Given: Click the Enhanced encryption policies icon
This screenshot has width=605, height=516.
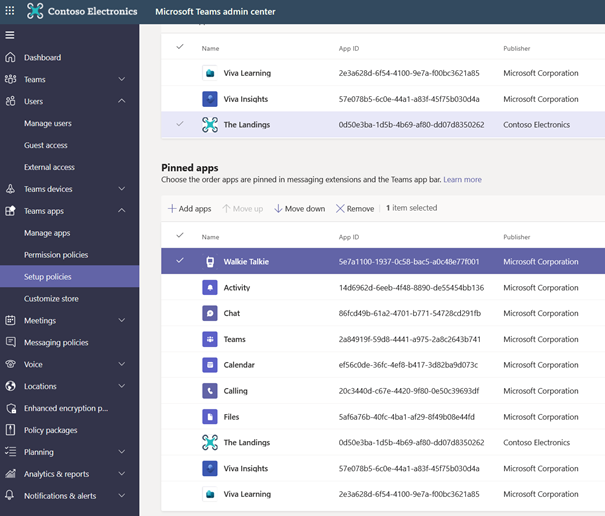Looking at the screenshot, I should 11,408.
